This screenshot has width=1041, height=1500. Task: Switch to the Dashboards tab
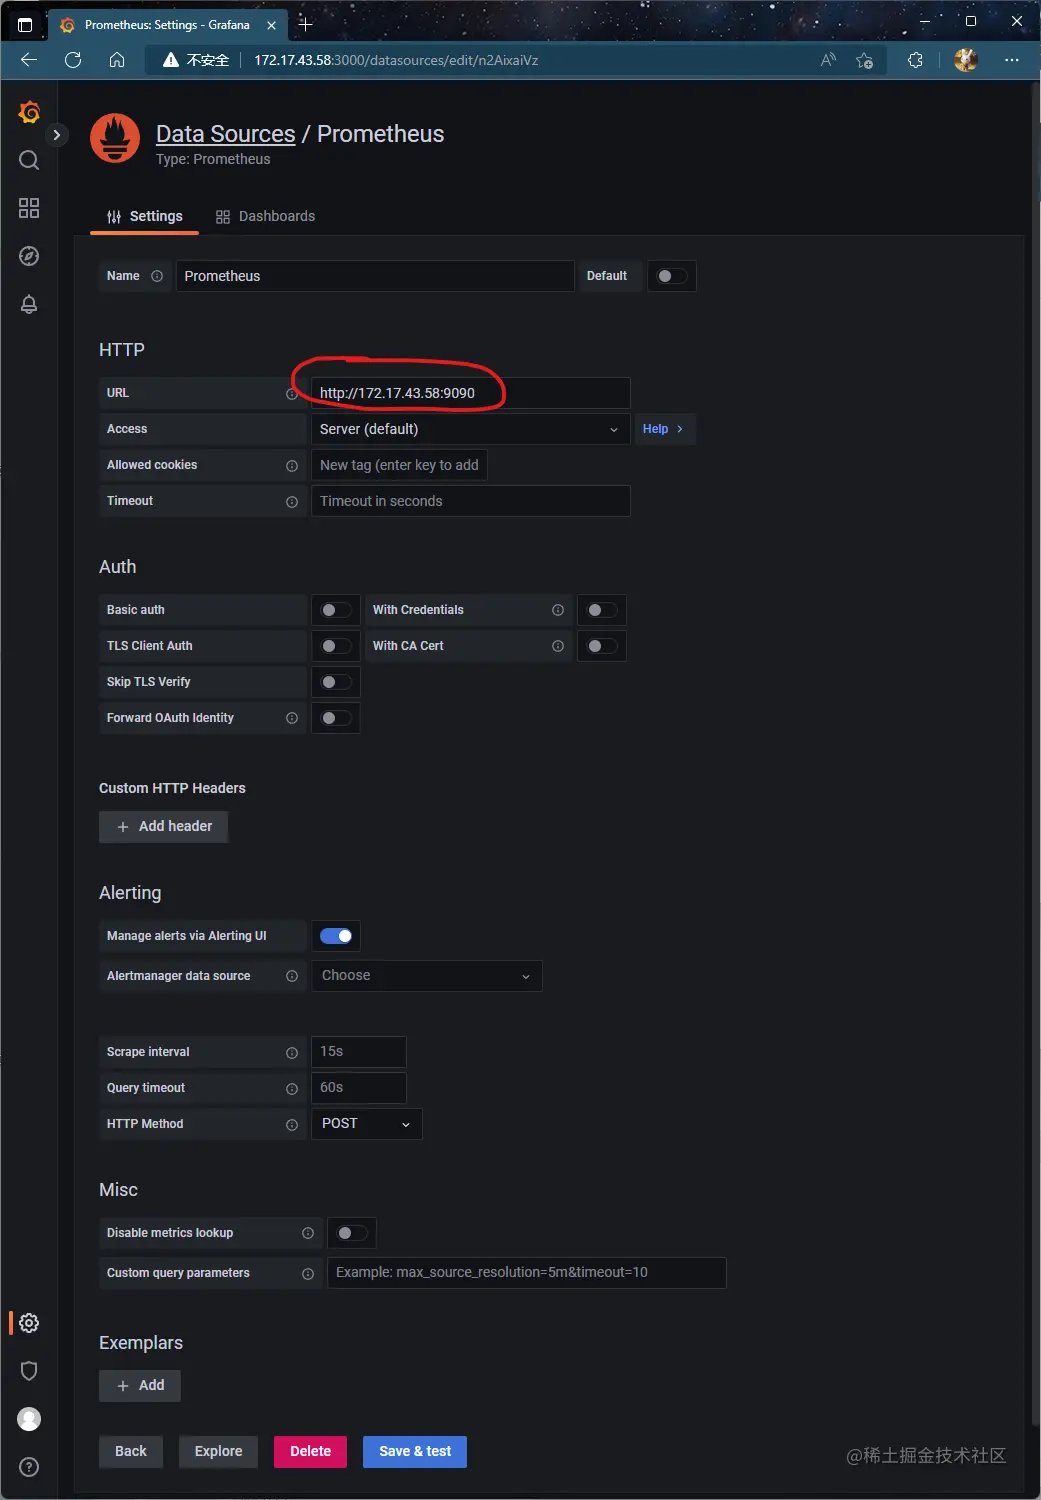click(265, 216)
